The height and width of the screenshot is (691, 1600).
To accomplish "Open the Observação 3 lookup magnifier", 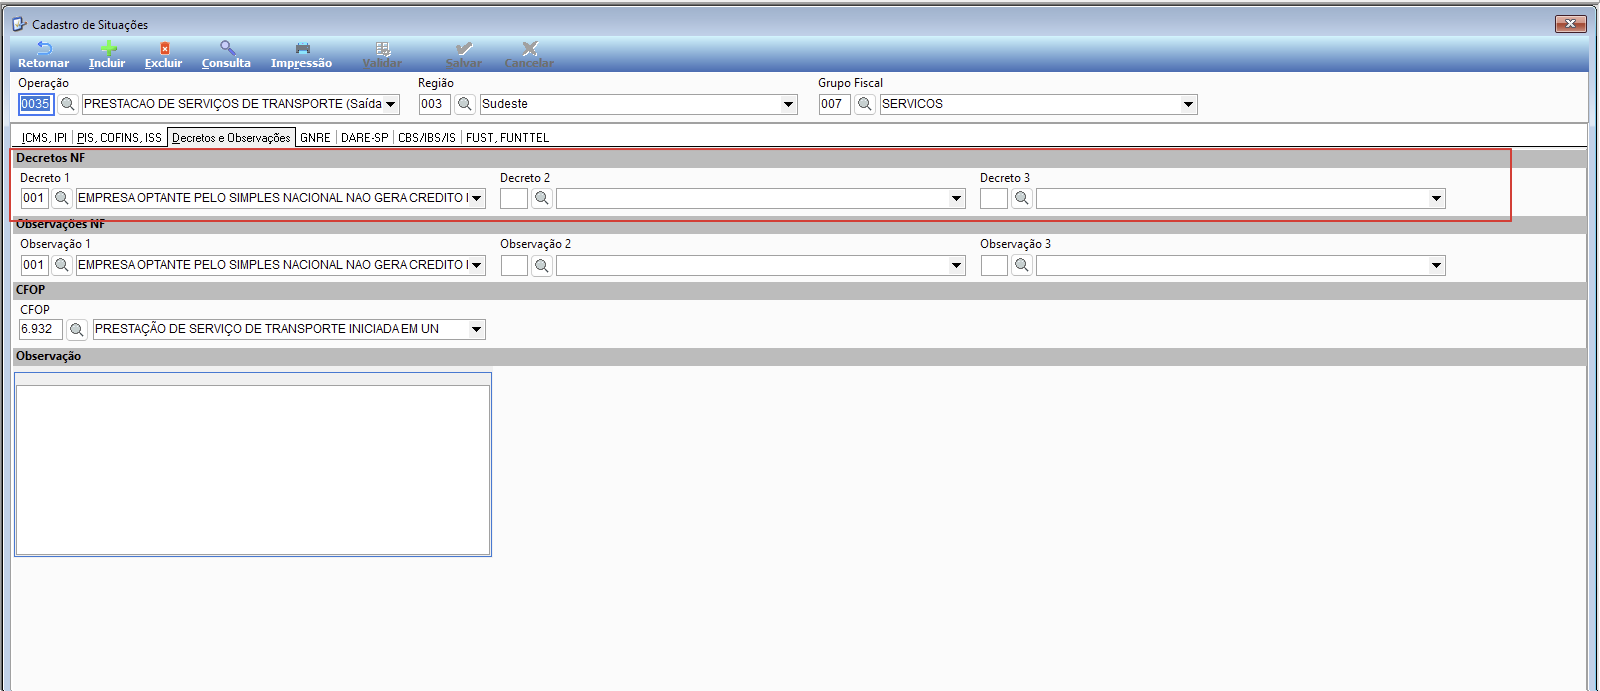I will coord(1022,265).
